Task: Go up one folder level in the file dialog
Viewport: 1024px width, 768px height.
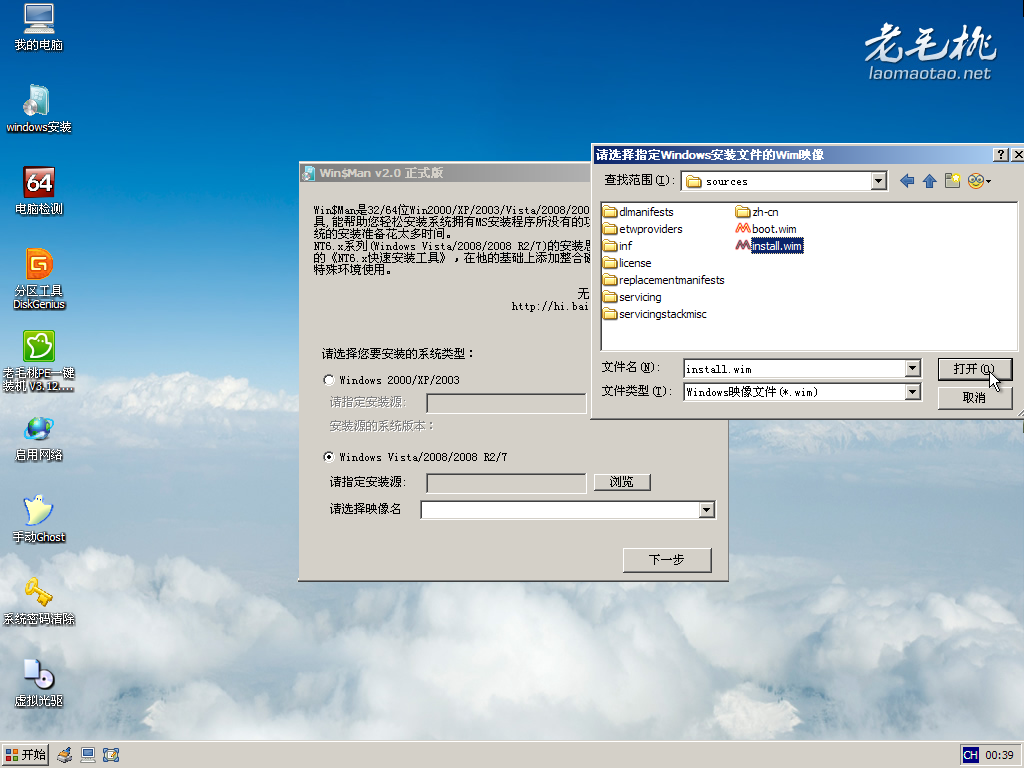Action: [x=929, y=181]
